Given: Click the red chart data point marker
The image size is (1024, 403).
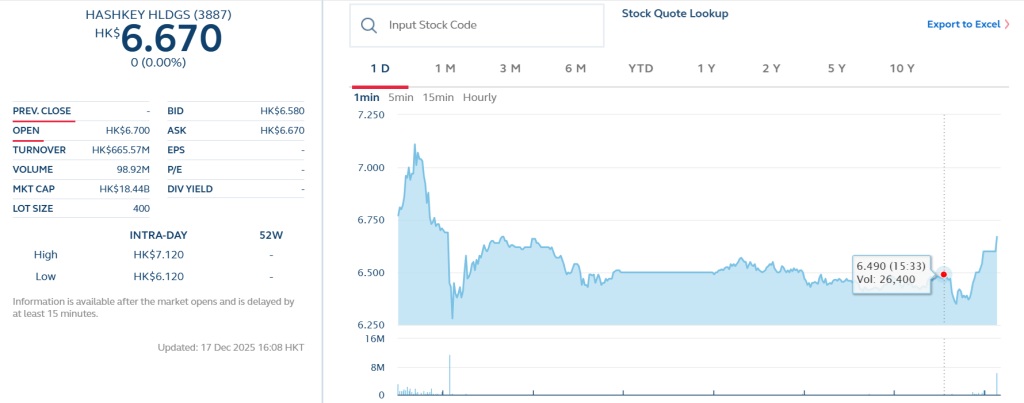Looking at the screenshot, I should (x=944, y=274).
